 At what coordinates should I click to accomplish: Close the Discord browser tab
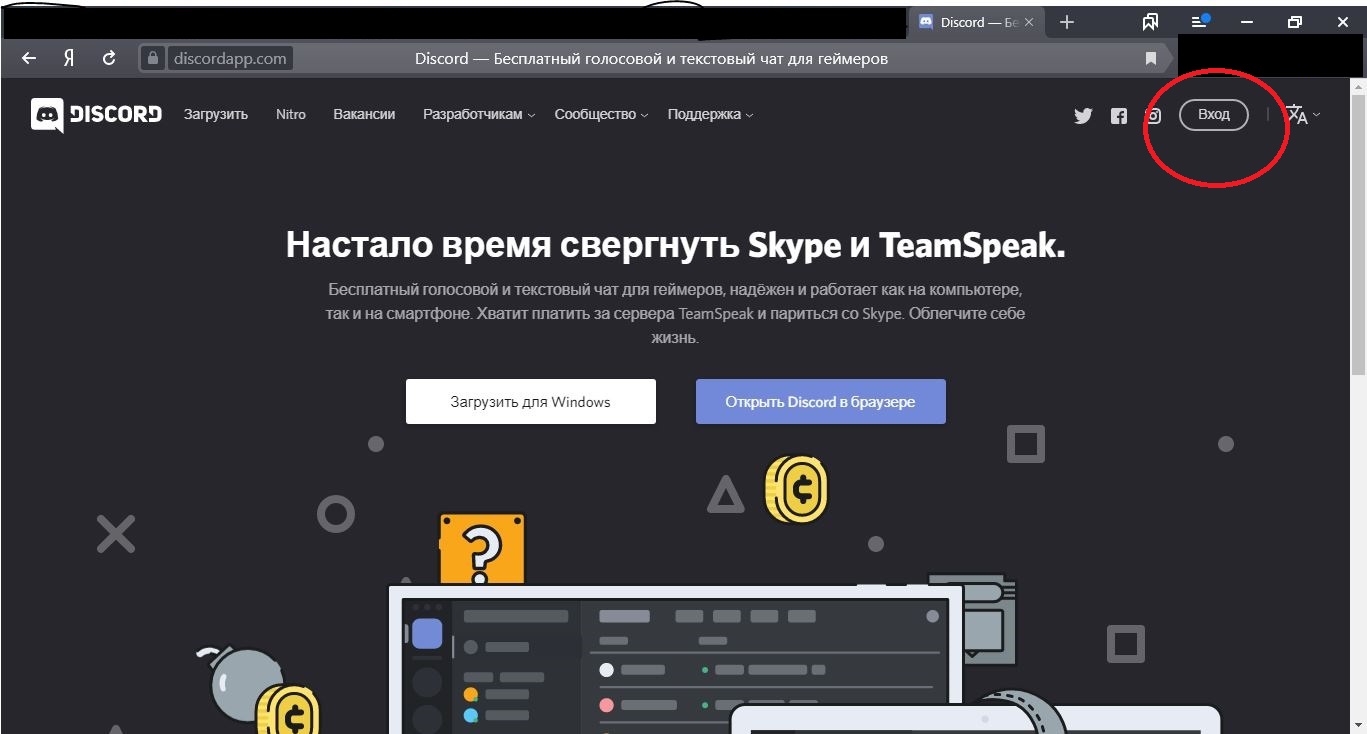point(1029,22)
